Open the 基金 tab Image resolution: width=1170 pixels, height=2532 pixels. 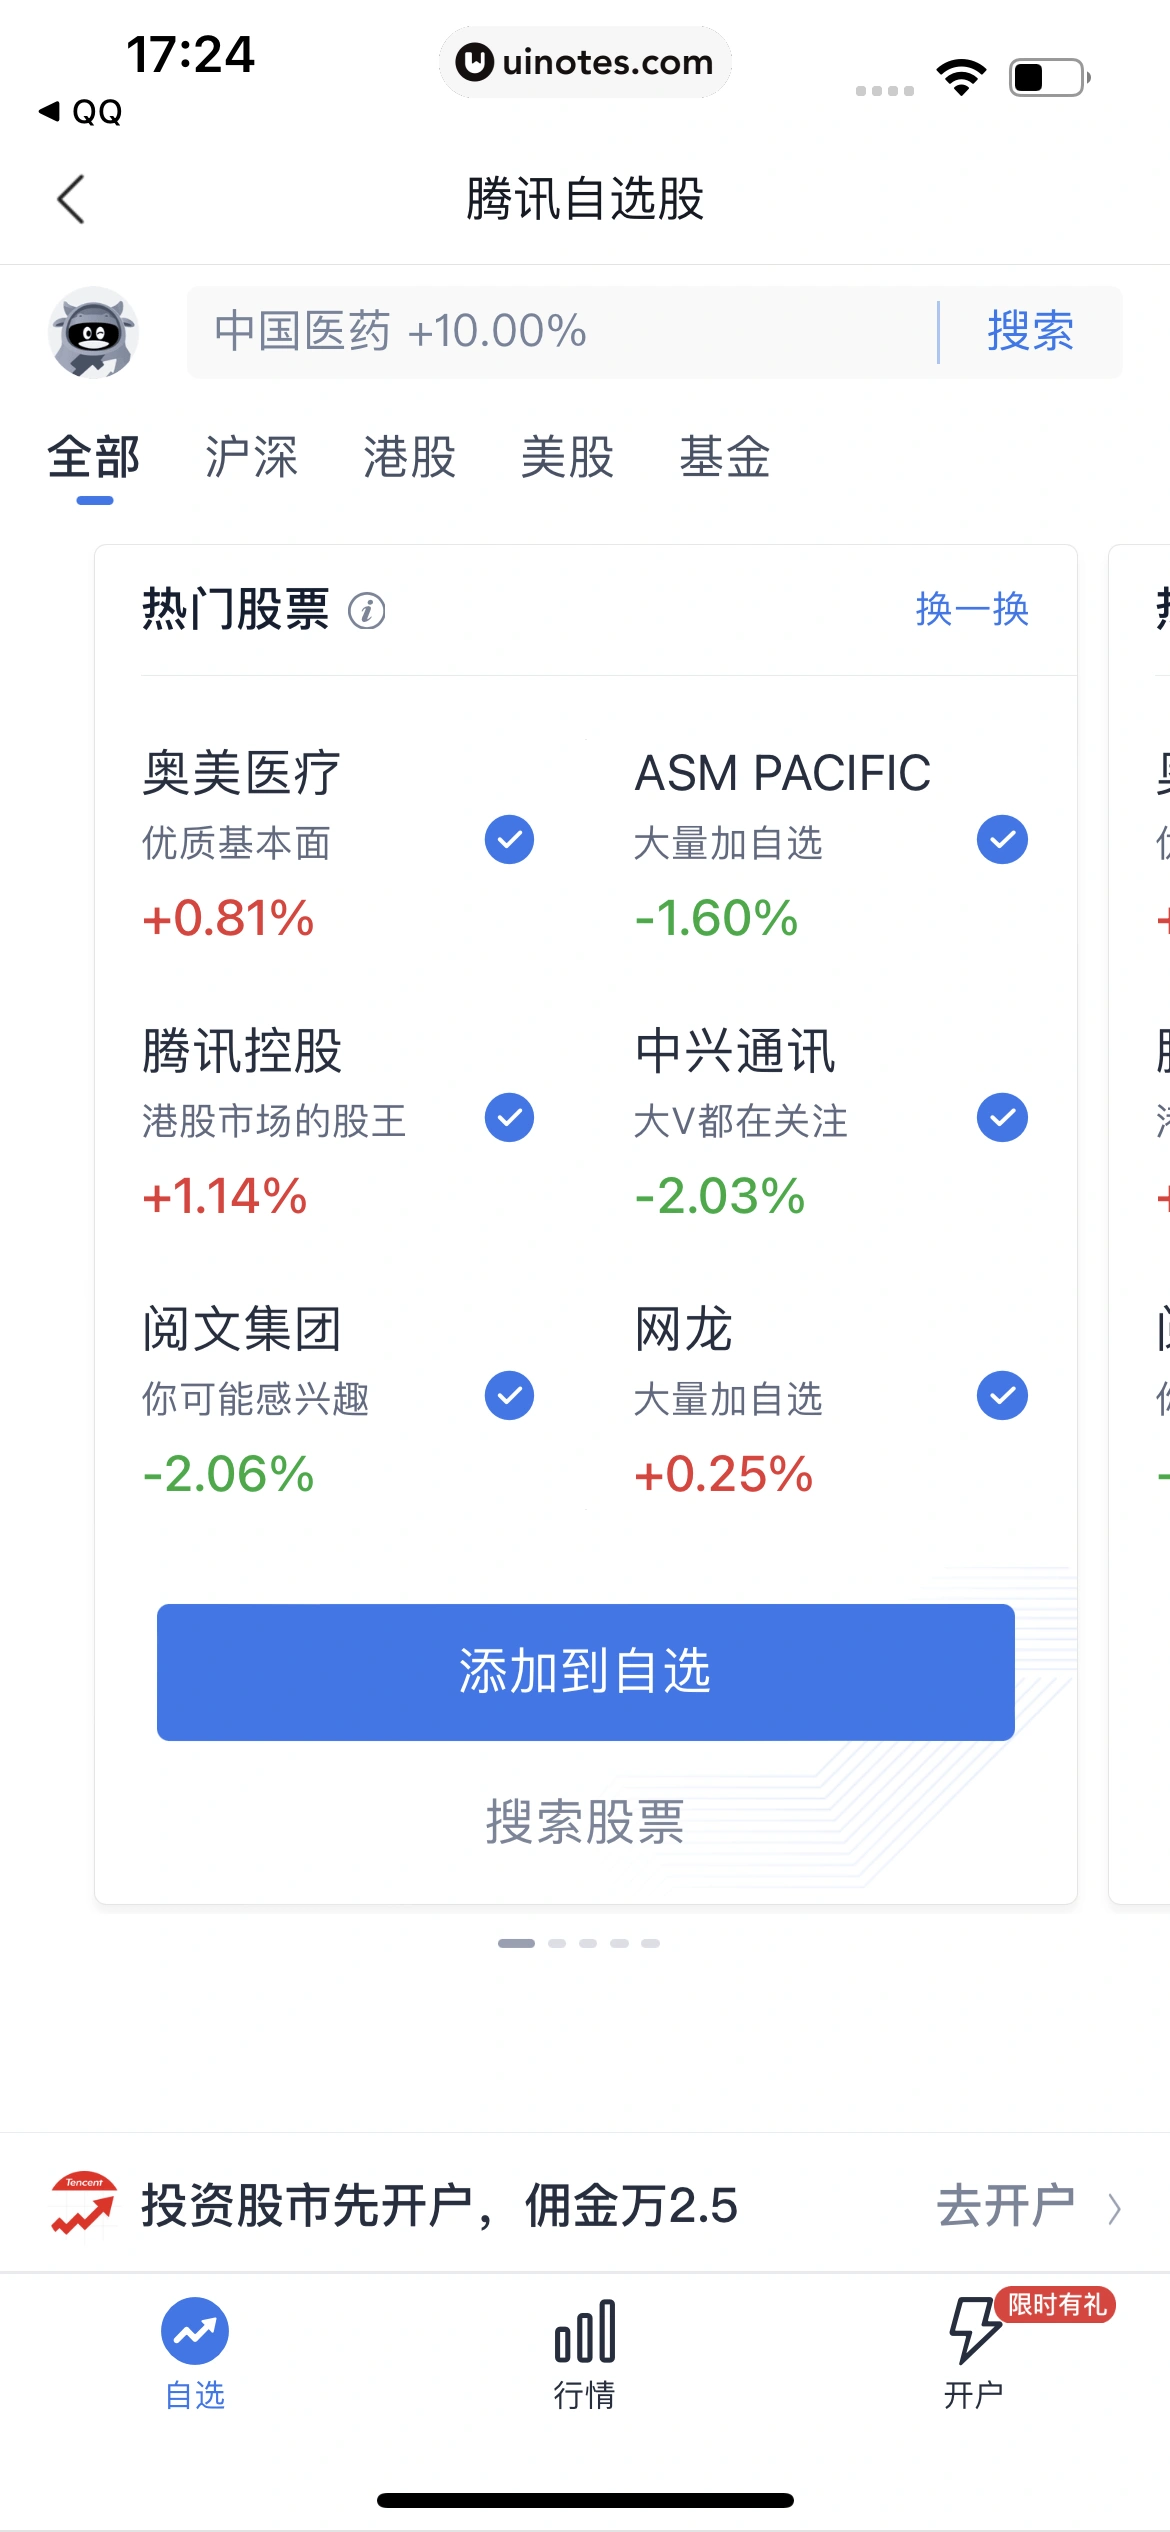(726, 457)
